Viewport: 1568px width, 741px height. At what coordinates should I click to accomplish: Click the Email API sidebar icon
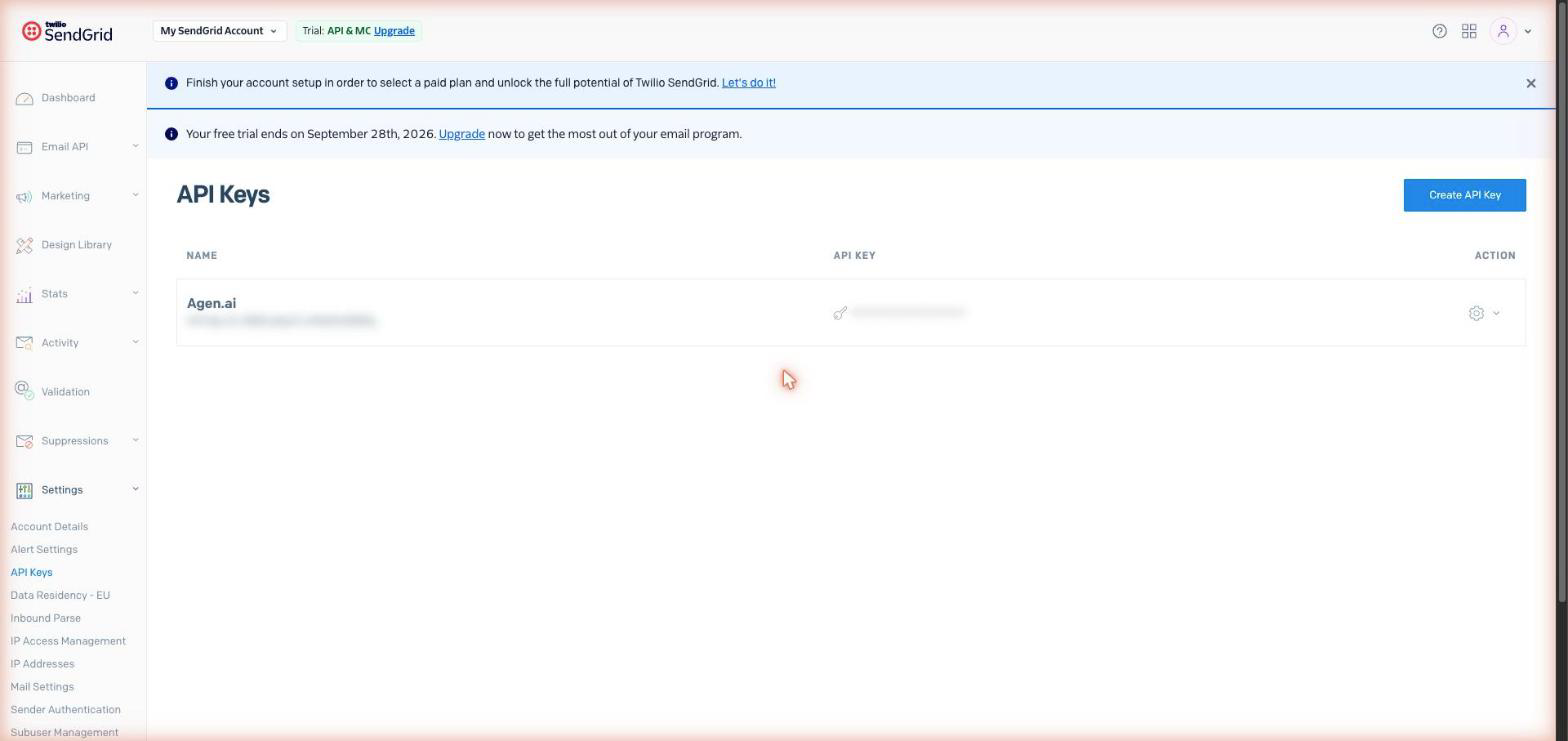click(25, 147)
